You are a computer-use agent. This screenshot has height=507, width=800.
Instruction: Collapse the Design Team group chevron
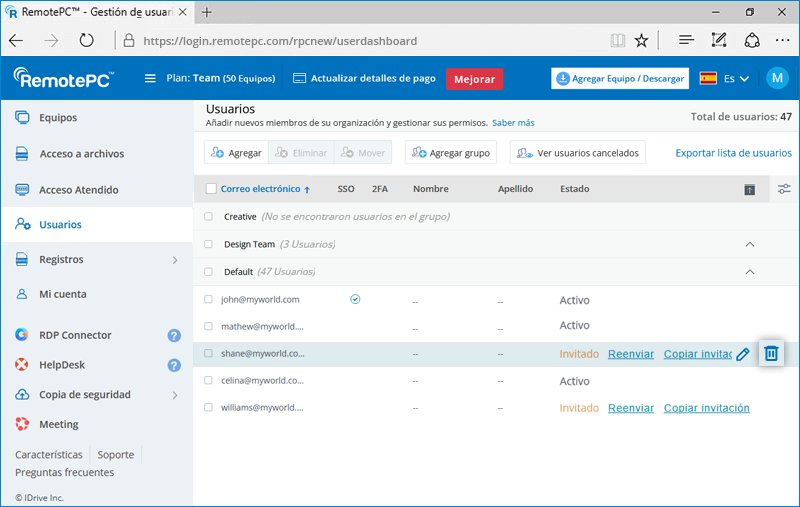(749, 244)
